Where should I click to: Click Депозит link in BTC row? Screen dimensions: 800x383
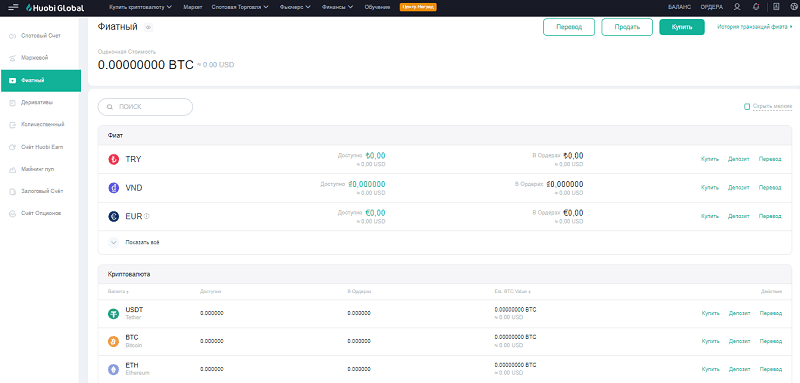(x=740, y=342)
